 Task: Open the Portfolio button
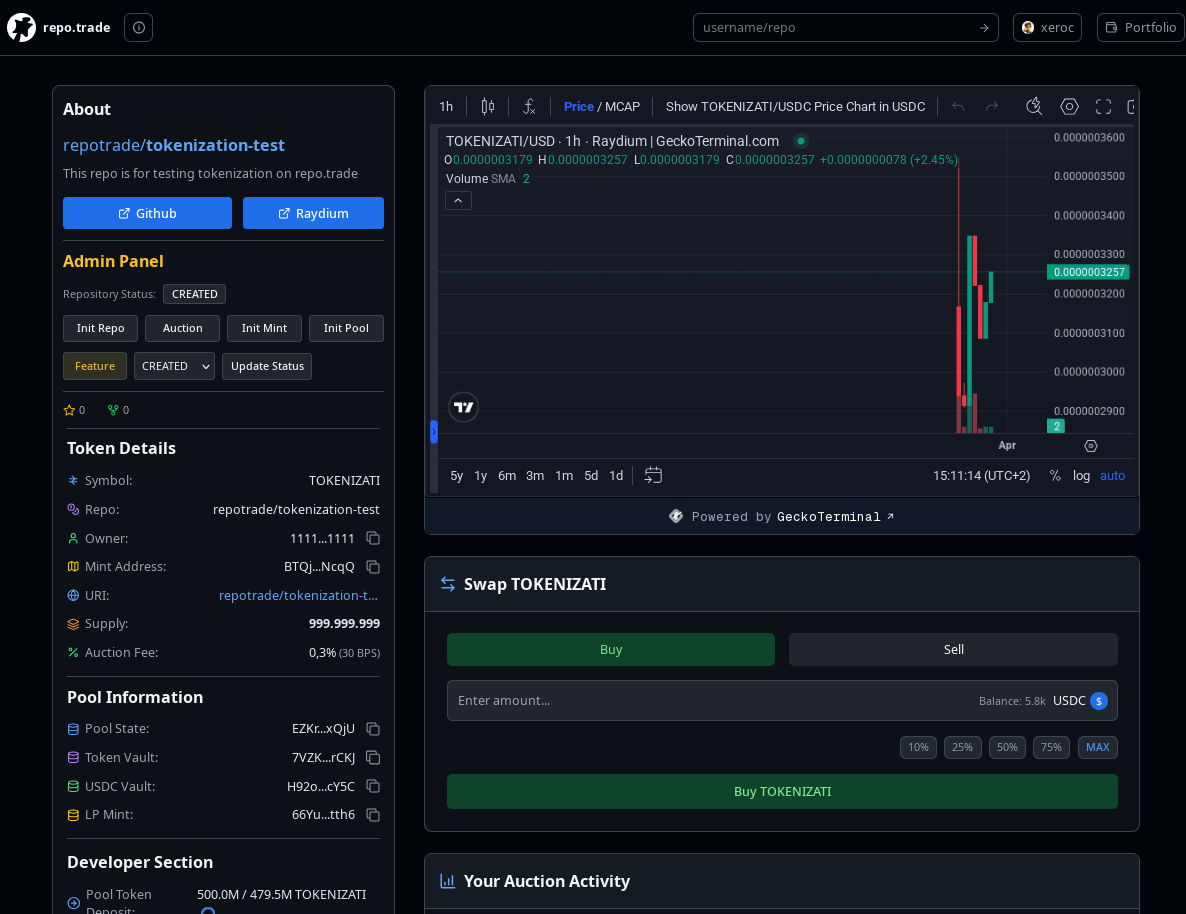point(1141,28)
